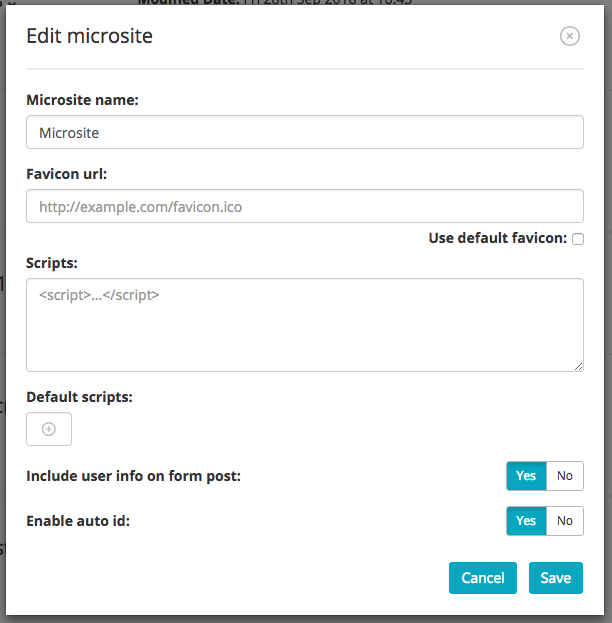
Task: Set Include user info to Yes
Action: [x=526, y=476]
